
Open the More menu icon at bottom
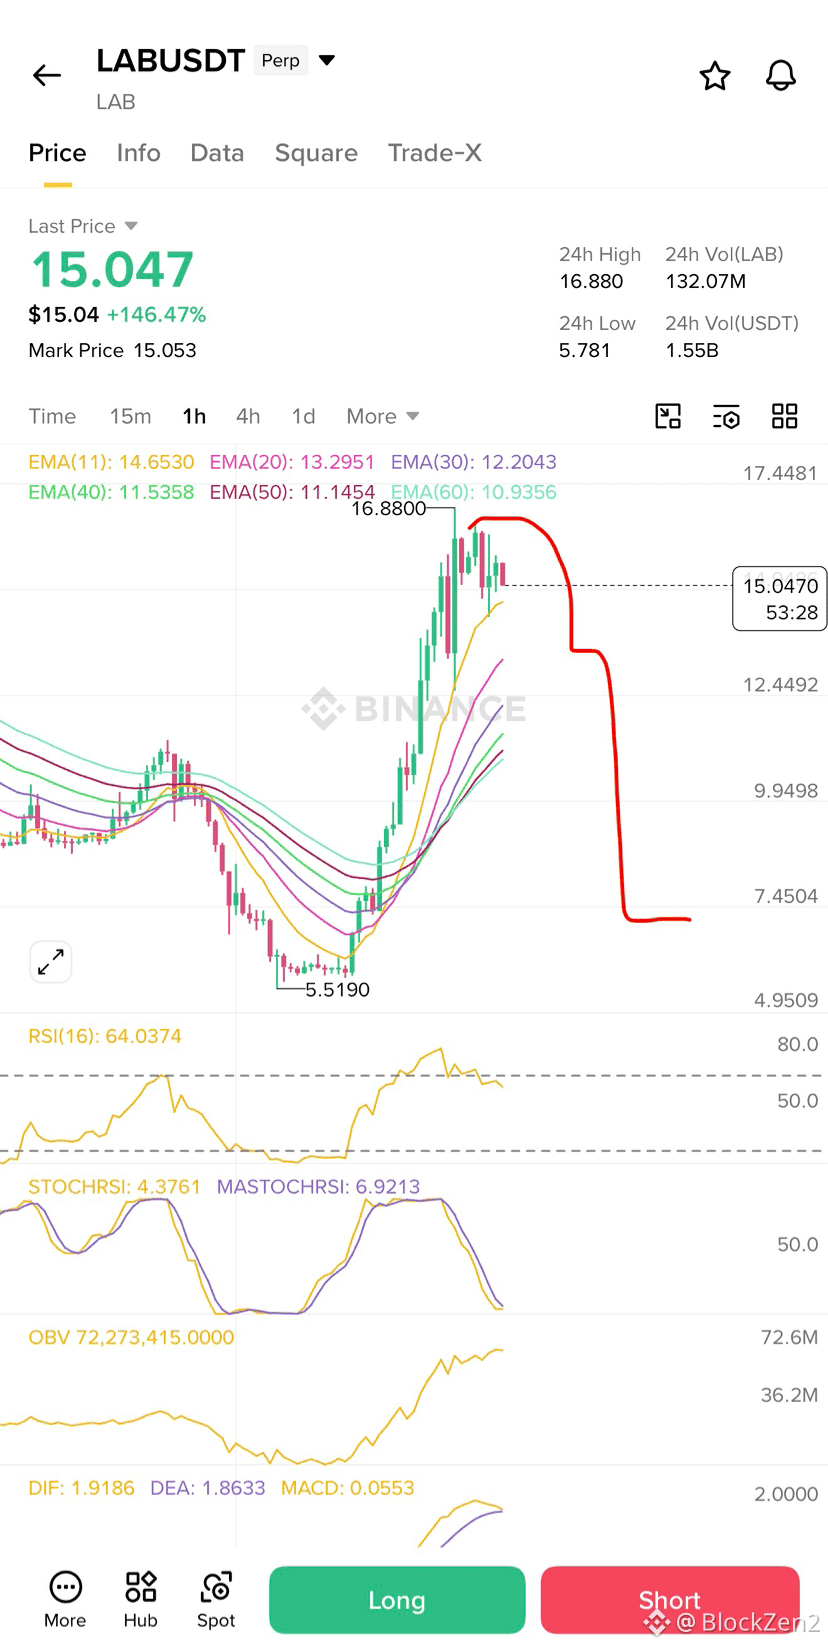click(x=65, y=1599)
